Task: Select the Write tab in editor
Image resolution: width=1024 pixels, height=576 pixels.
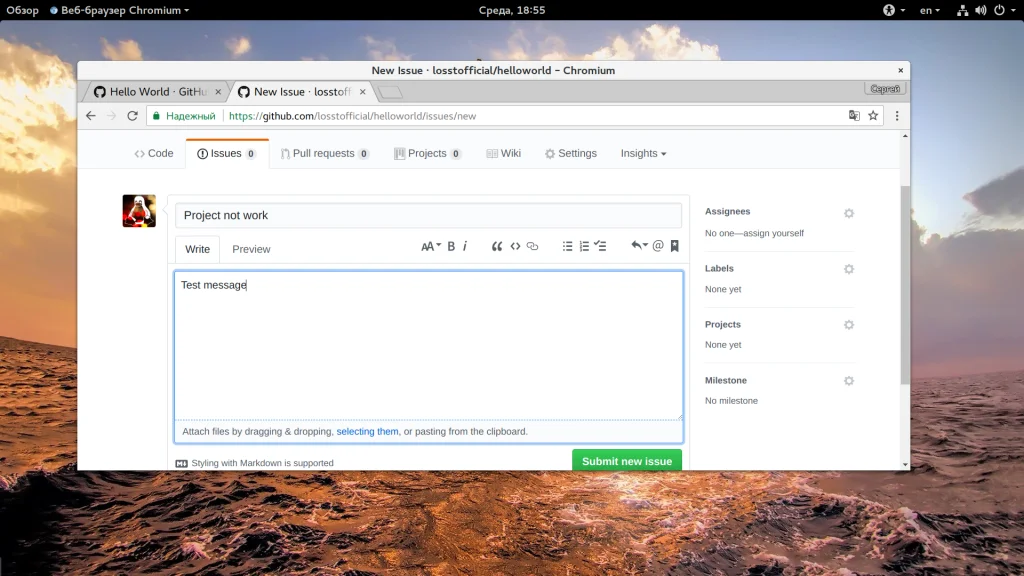Action: coord(197,249)
